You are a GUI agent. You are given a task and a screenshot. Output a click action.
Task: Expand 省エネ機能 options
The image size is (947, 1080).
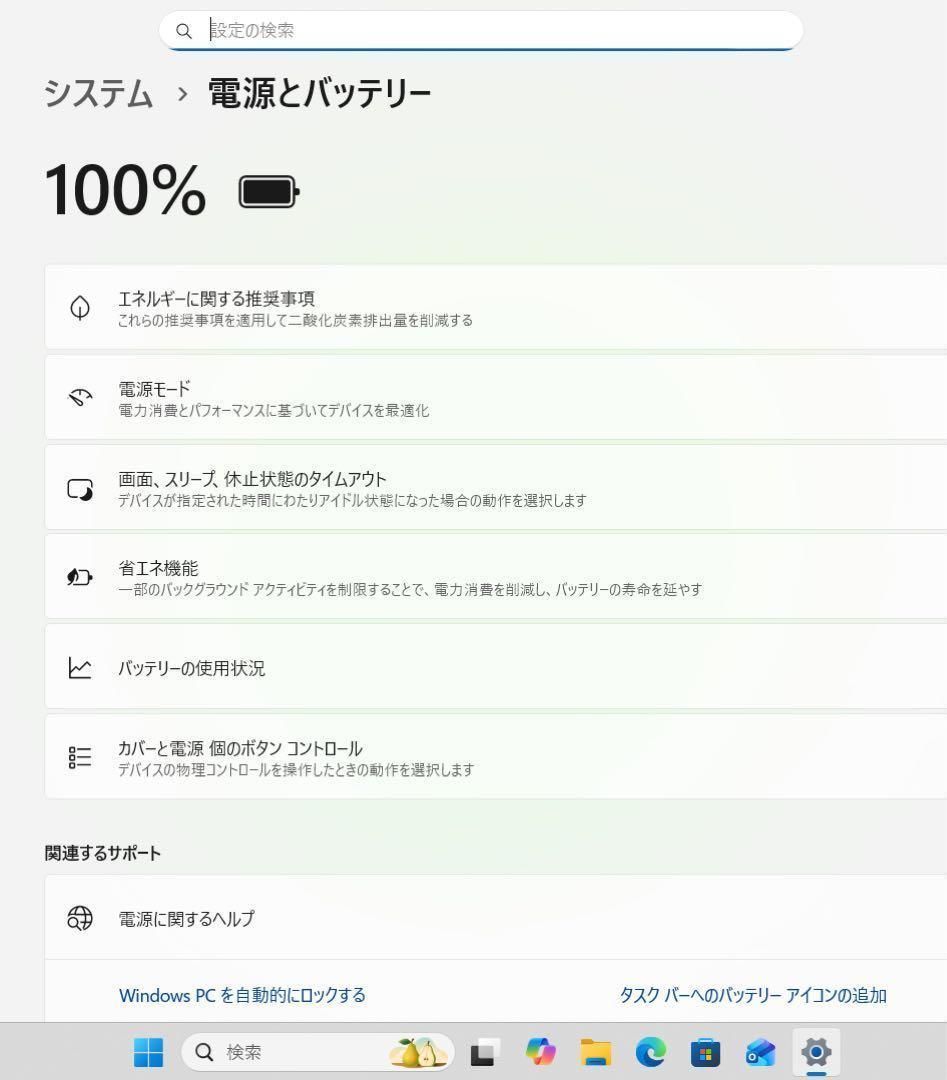(x=500, y=577)
